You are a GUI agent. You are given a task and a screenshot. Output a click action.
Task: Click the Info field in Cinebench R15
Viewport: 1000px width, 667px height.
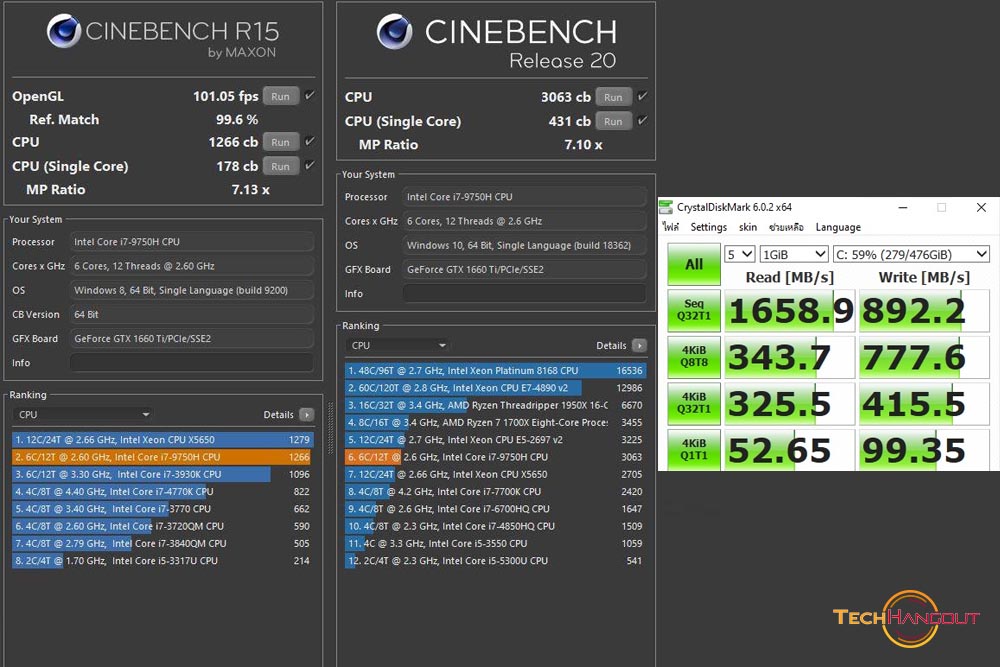[x=191, y=363]
